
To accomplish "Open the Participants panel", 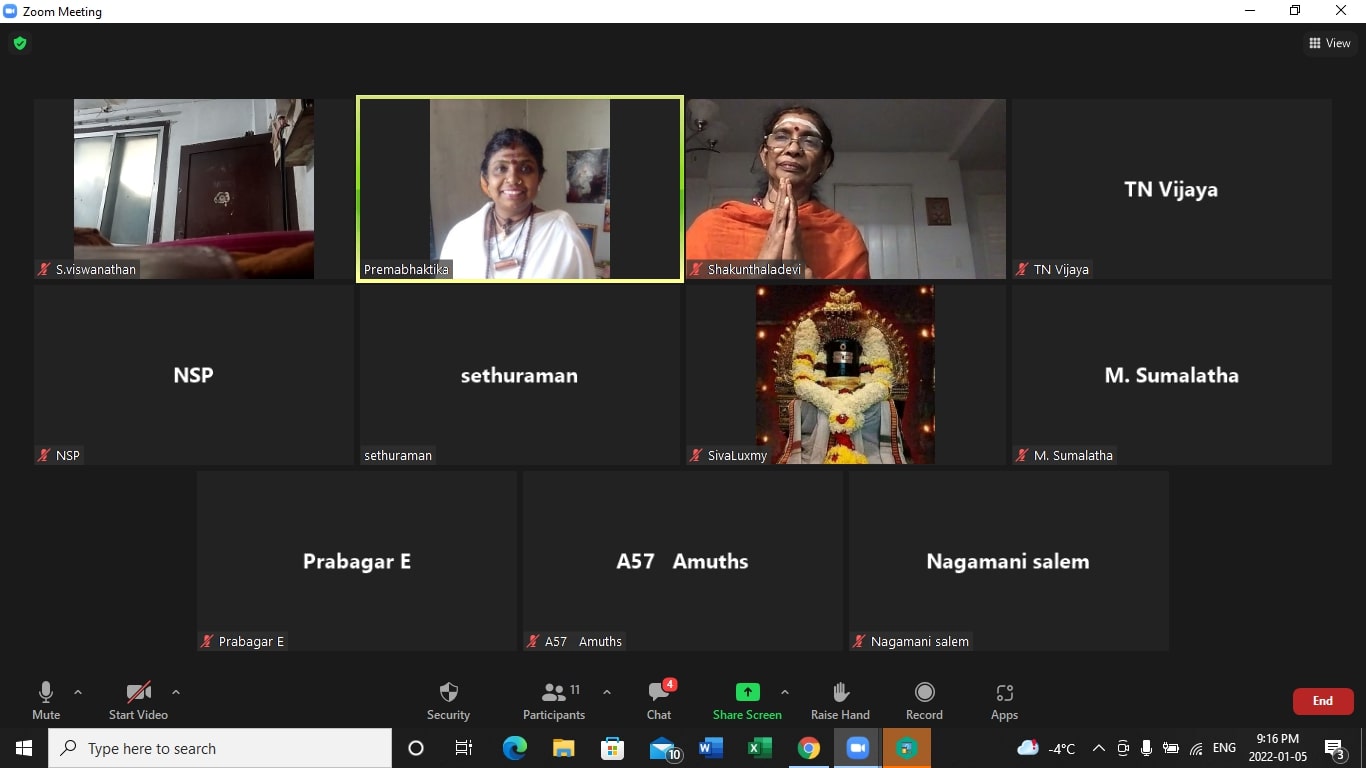I will pyautogui.click(x=554, y=693).
